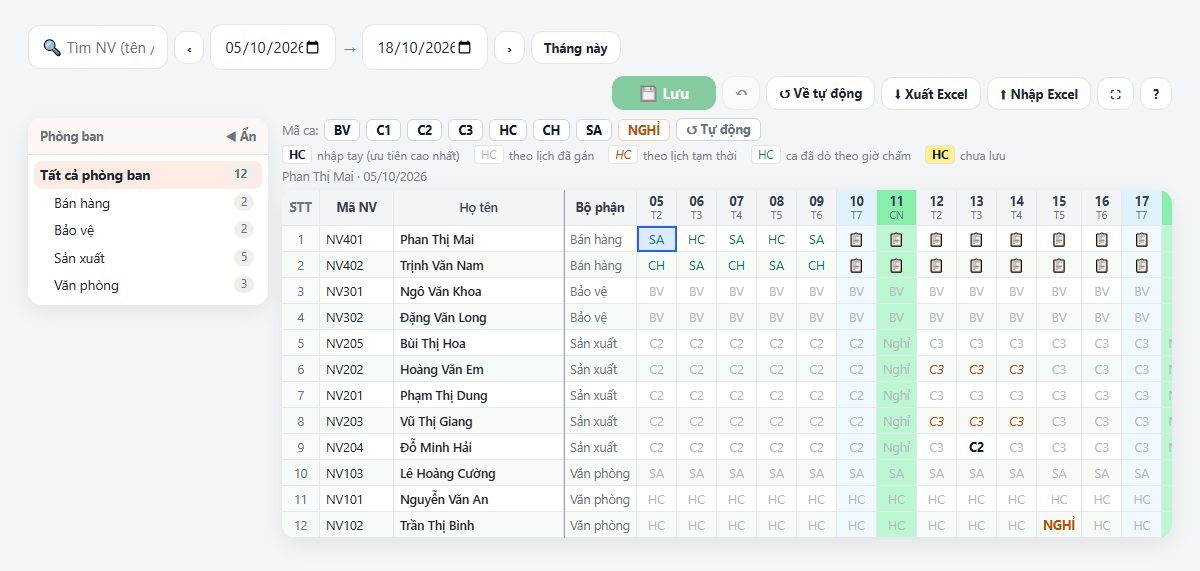Focus the employee search field

point(98,47)
